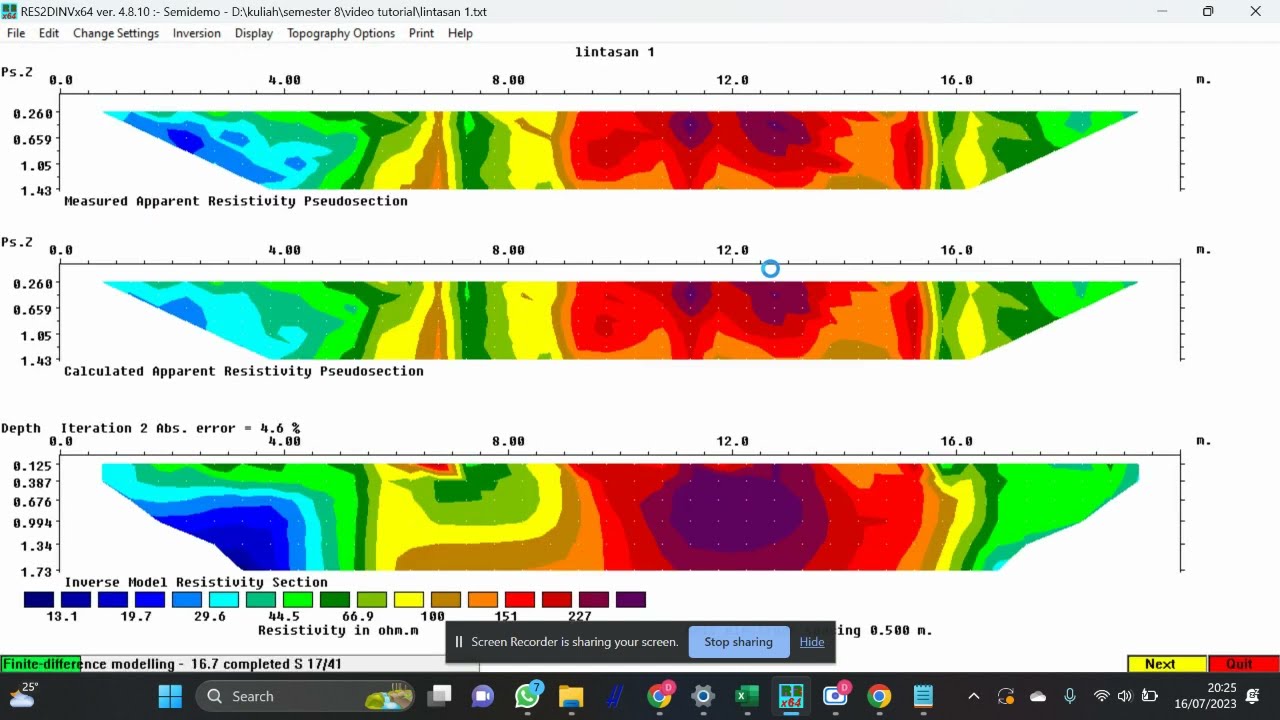Open the Change Settings menu
This screenshot has height=720, width=1280.
click(x=116, y=33)
